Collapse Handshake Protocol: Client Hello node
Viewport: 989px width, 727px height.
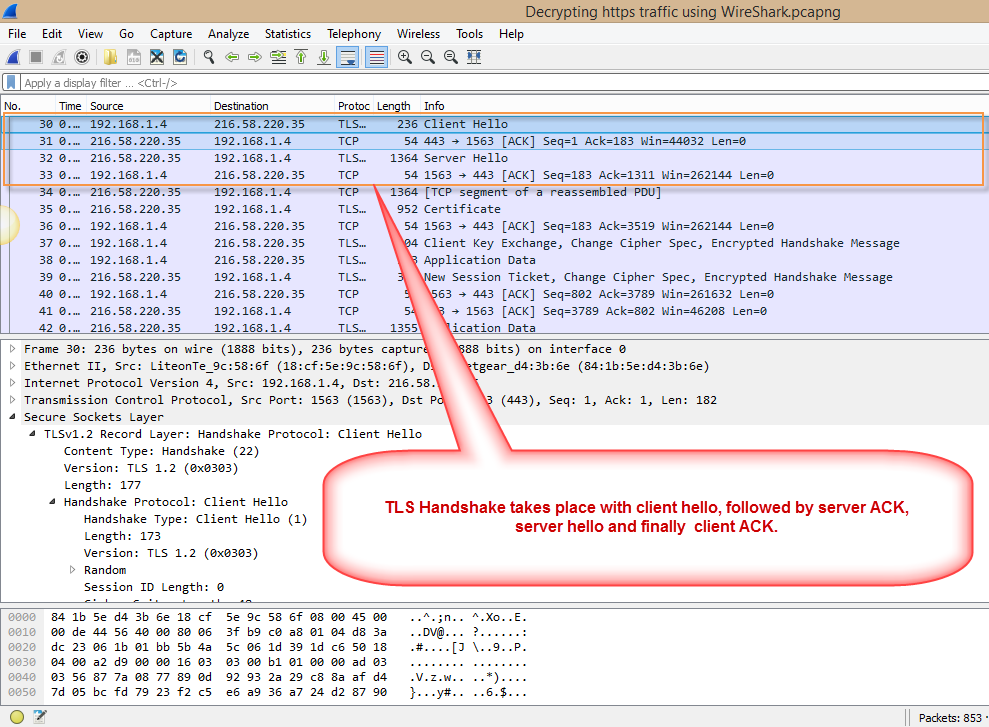click(52, 502)
